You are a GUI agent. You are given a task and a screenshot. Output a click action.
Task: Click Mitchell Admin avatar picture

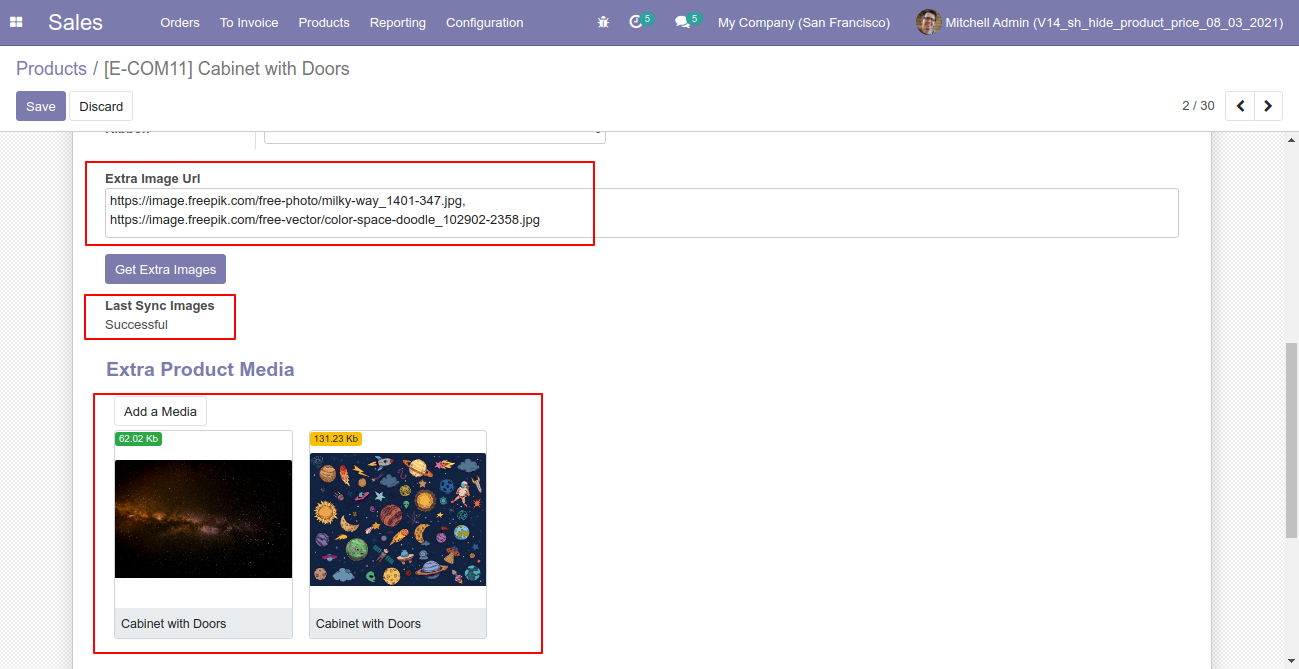click(x=928, y=22)
